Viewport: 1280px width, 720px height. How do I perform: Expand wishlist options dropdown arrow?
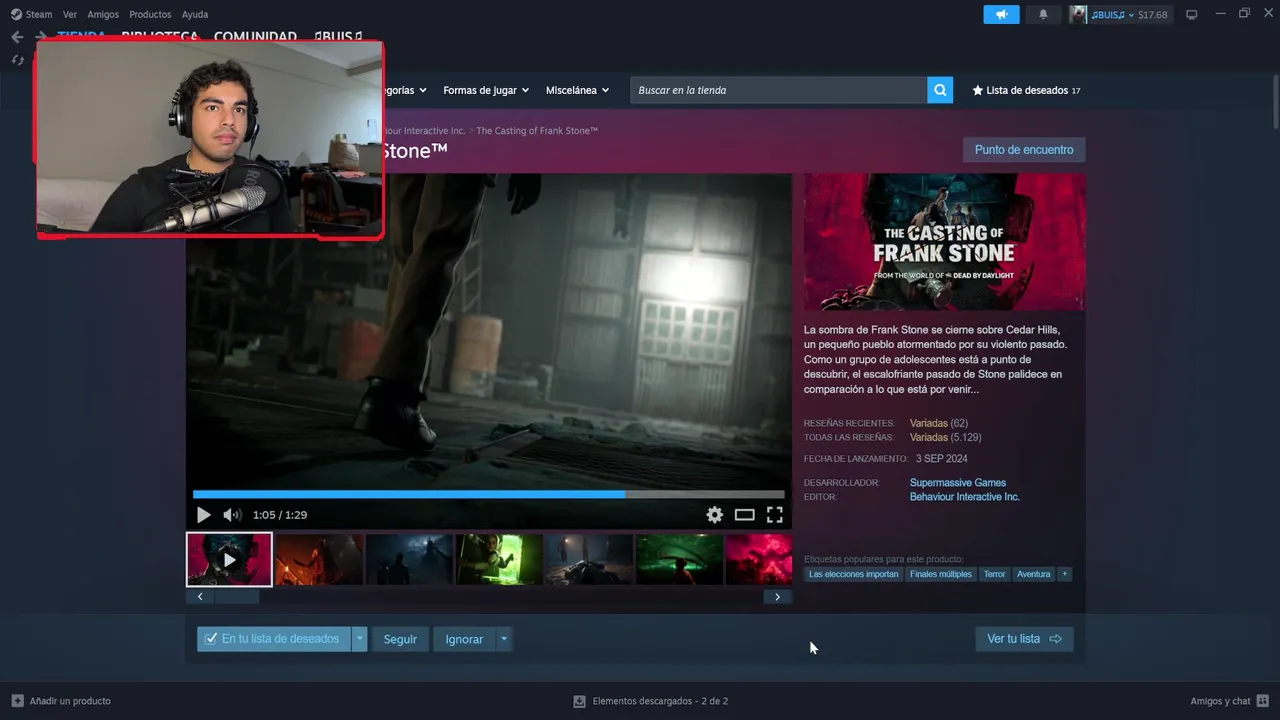click(360, 639)
